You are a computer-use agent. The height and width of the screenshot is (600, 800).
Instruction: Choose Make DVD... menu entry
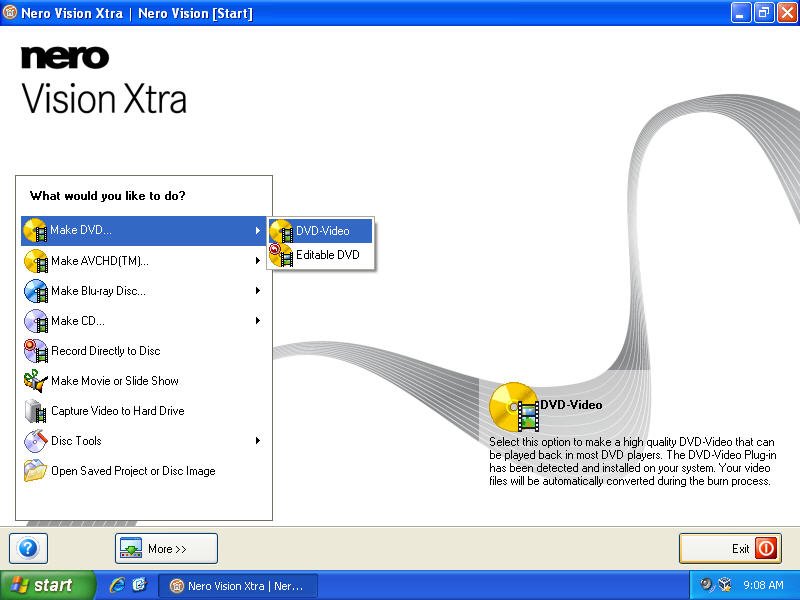tap(143, 231)
